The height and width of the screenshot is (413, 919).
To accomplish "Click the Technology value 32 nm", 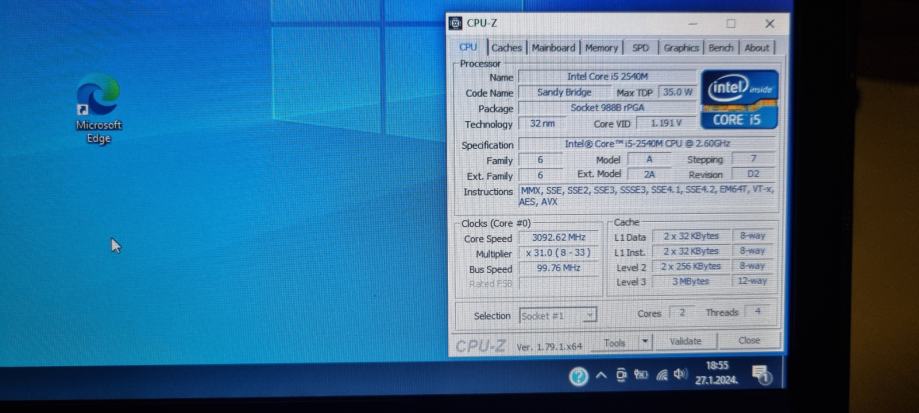I will (x=542, y=124).
